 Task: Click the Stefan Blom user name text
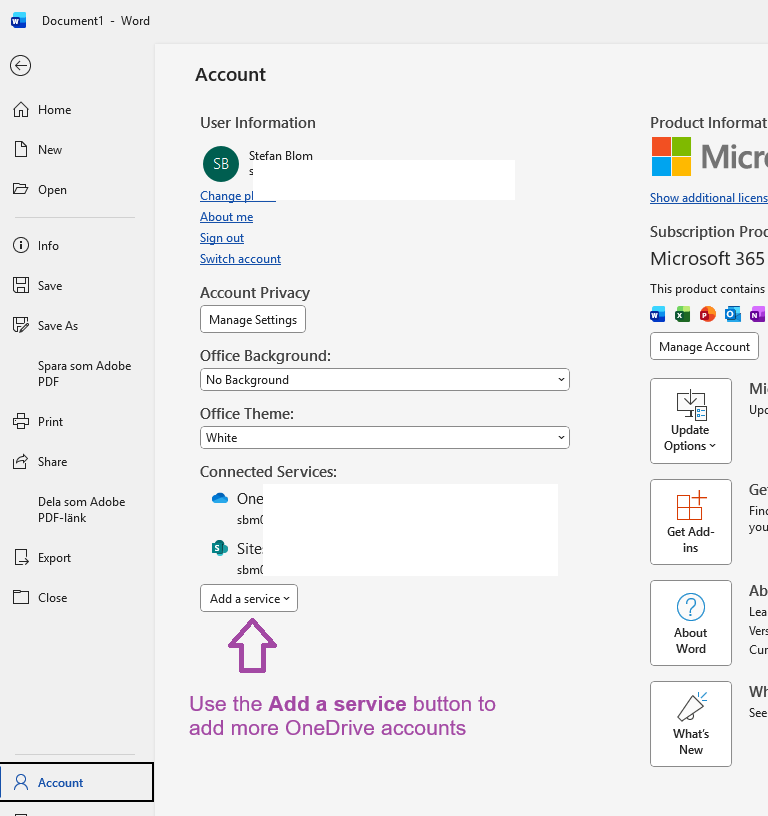coord(280,156)
